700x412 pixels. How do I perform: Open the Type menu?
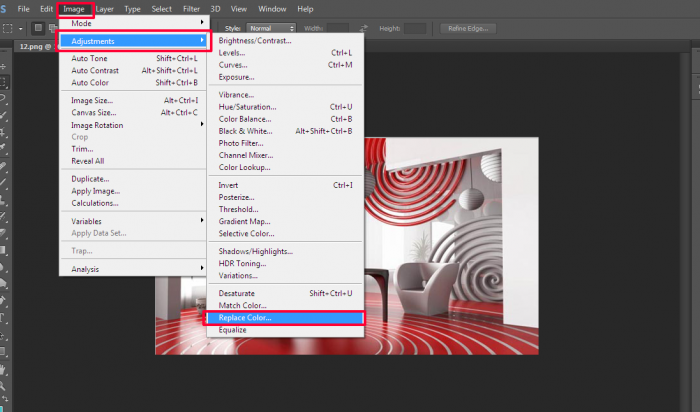point(132,9)
